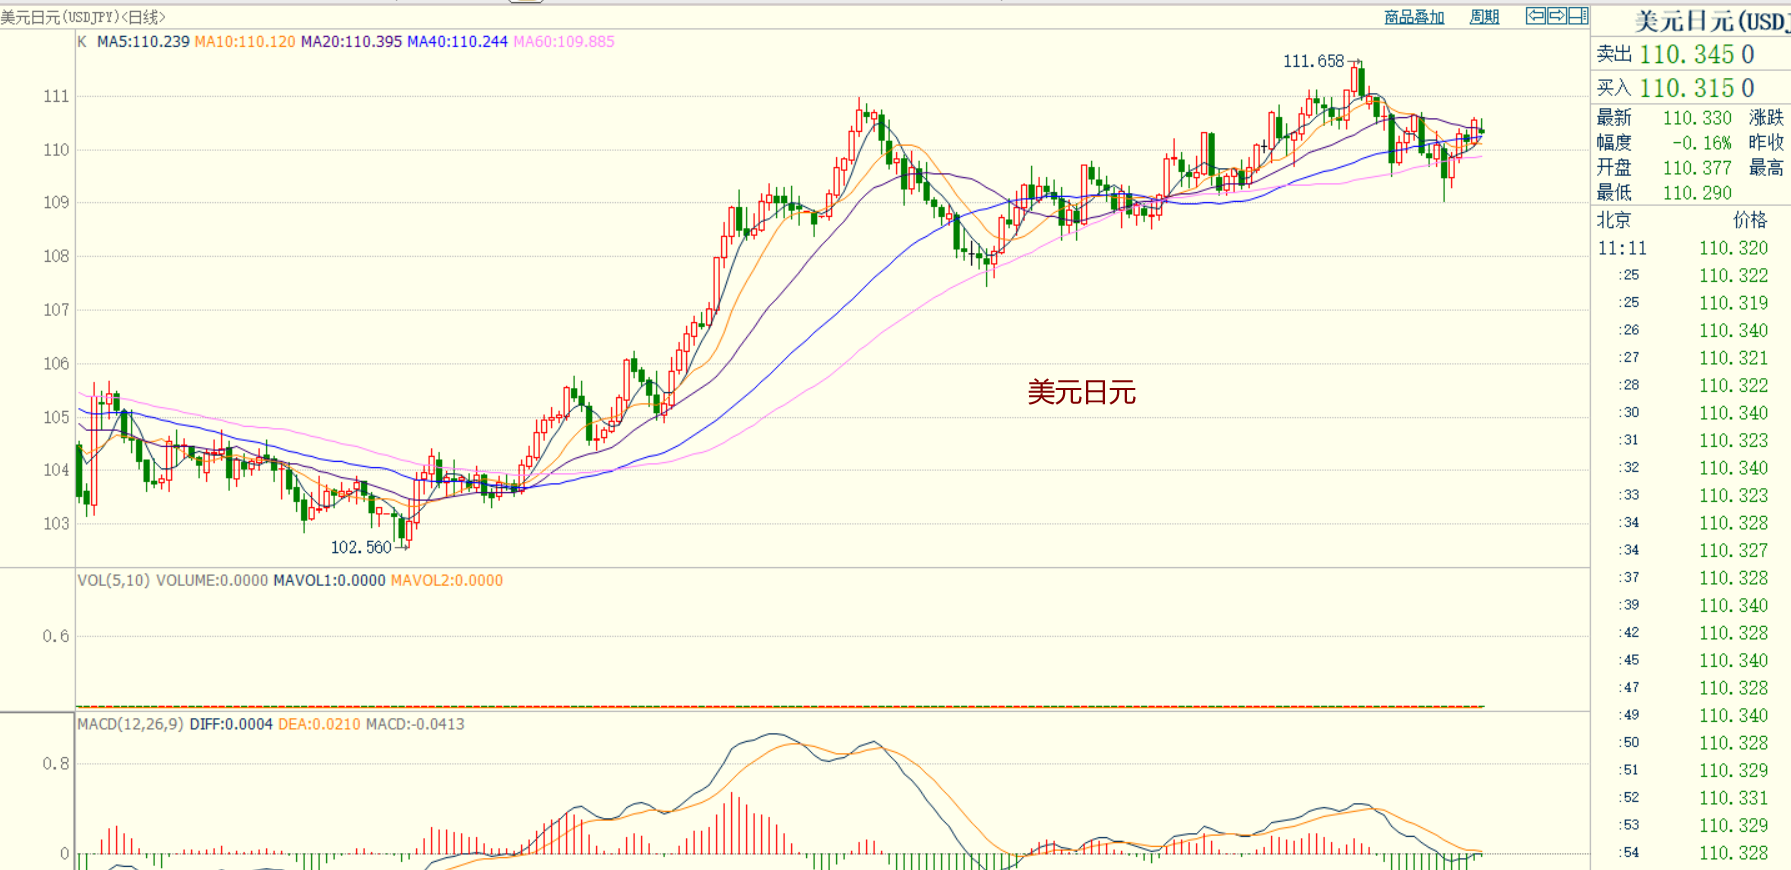Select the MA60:109.885 indicator label
1791x870 pixels.
pos(564,42)
